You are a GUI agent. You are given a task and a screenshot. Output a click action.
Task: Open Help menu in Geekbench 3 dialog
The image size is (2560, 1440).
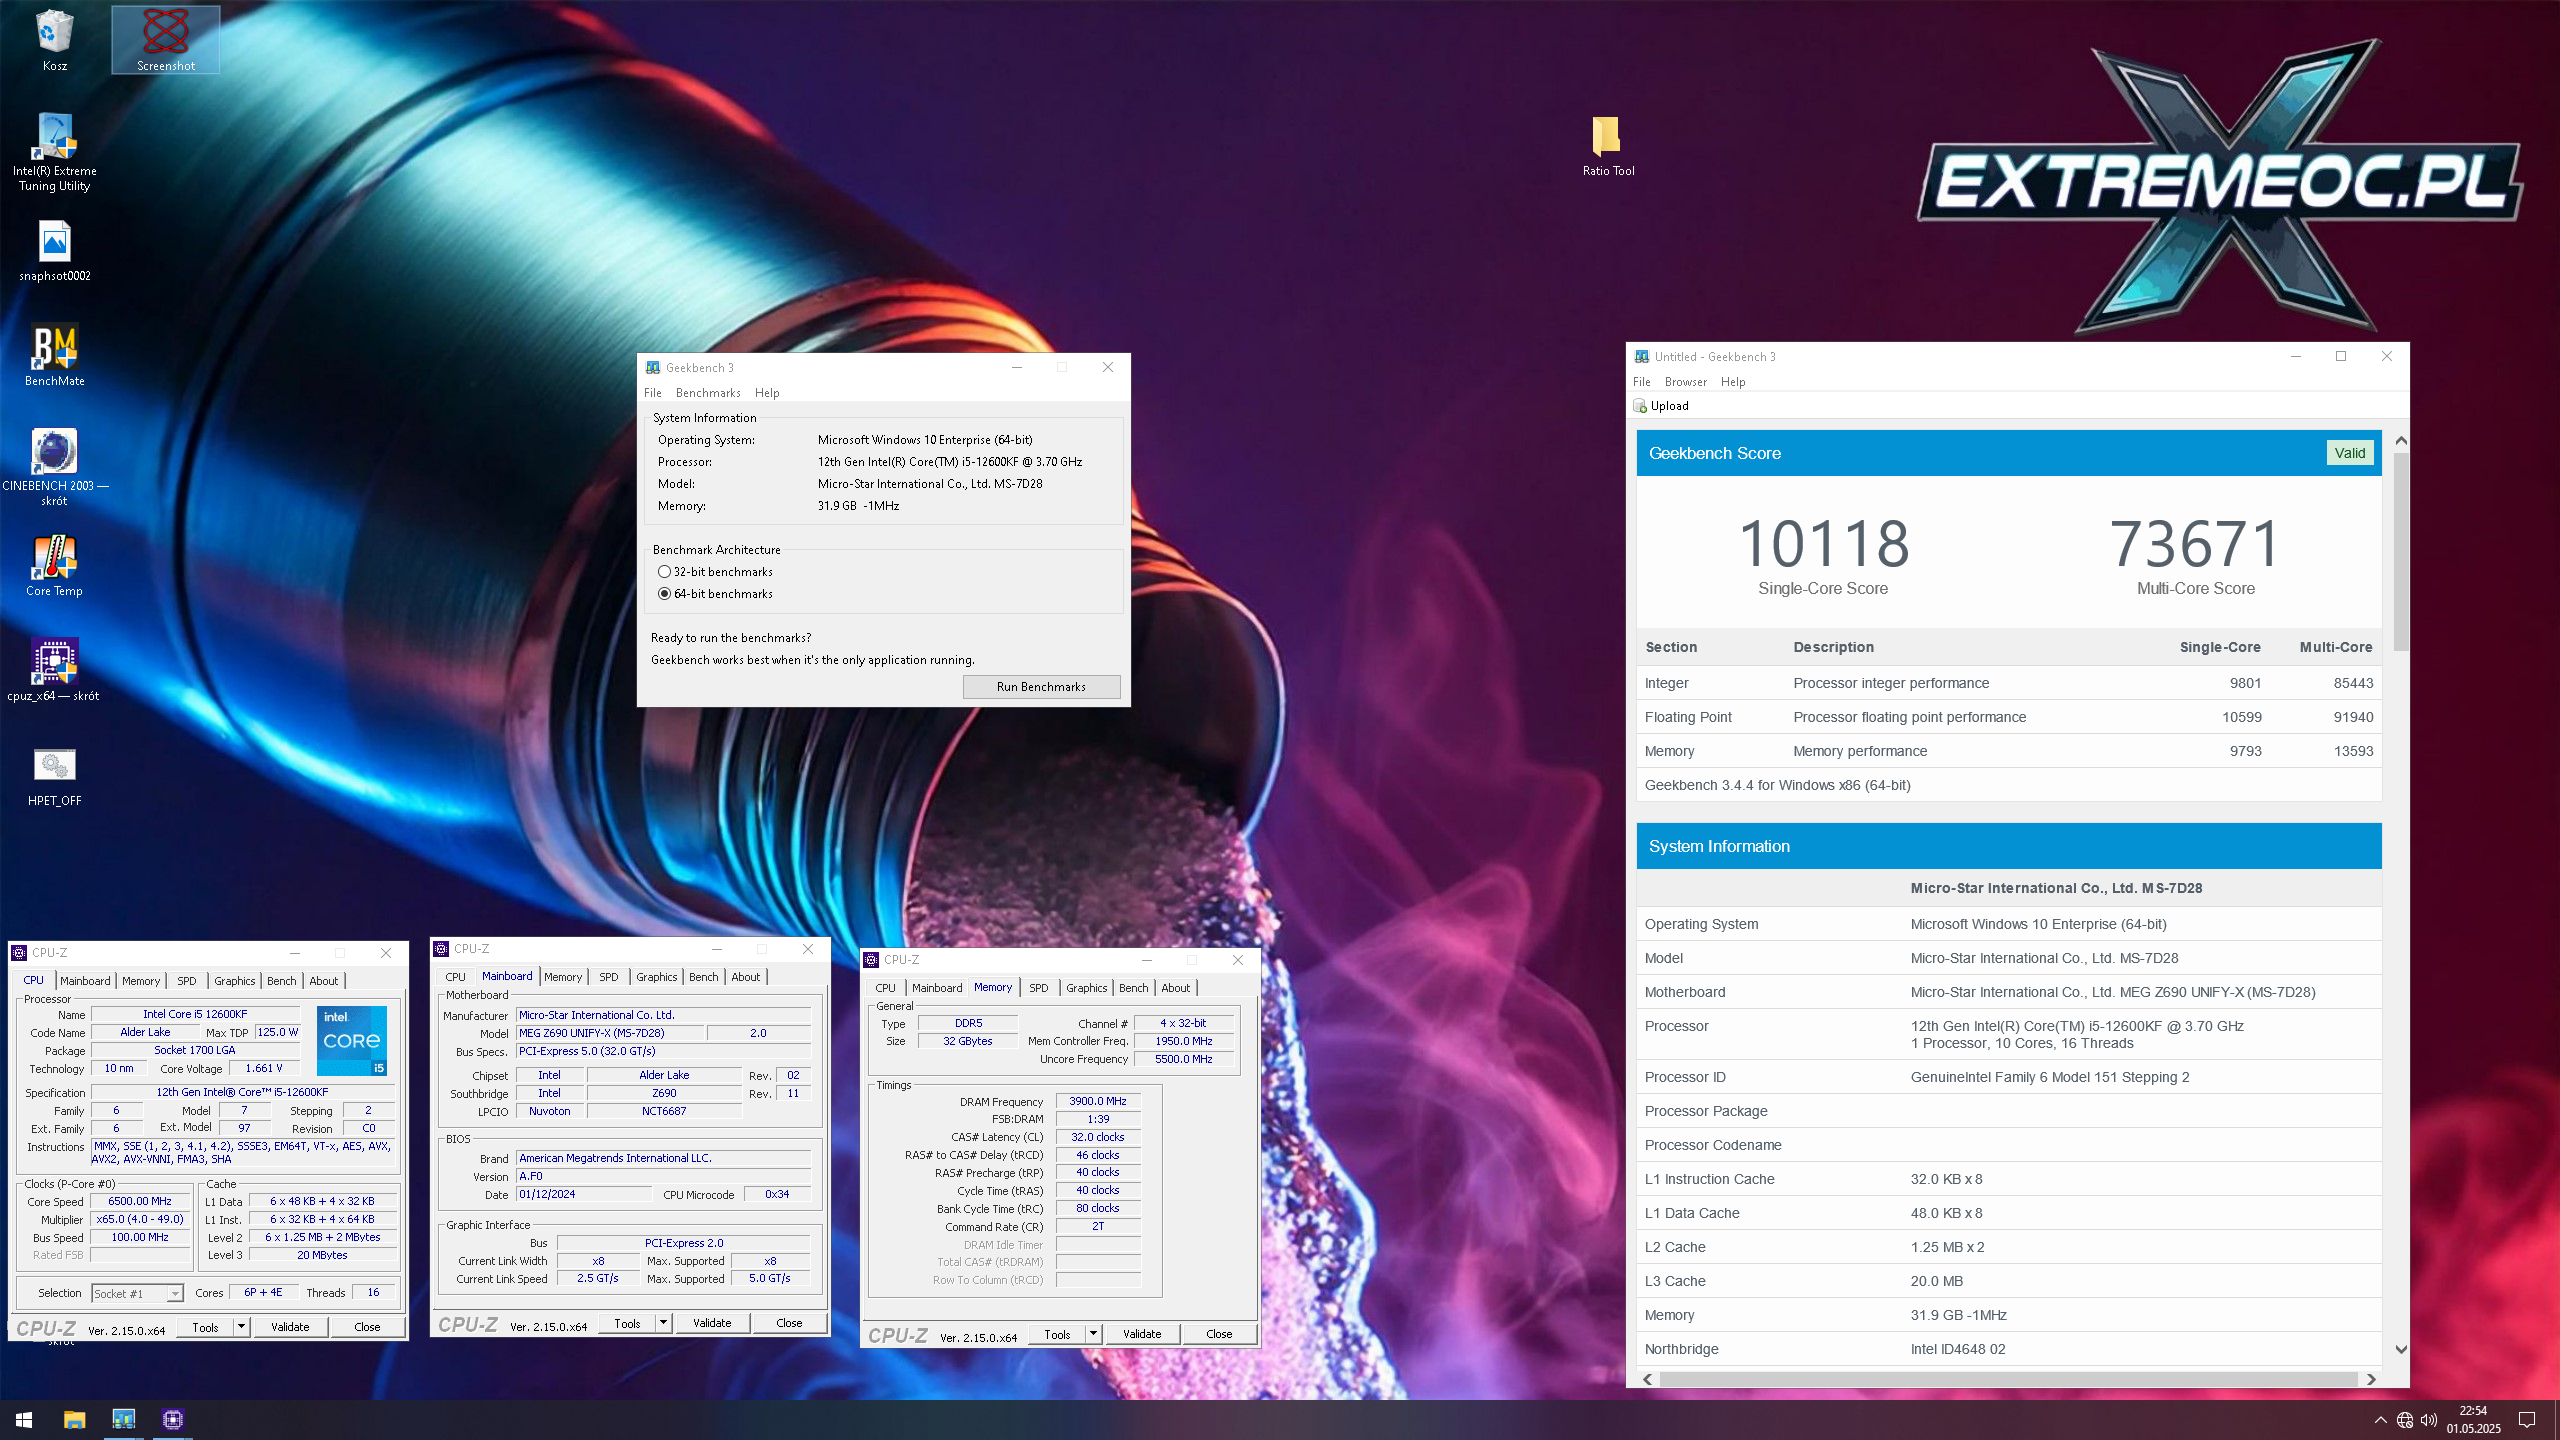(767, 393)
